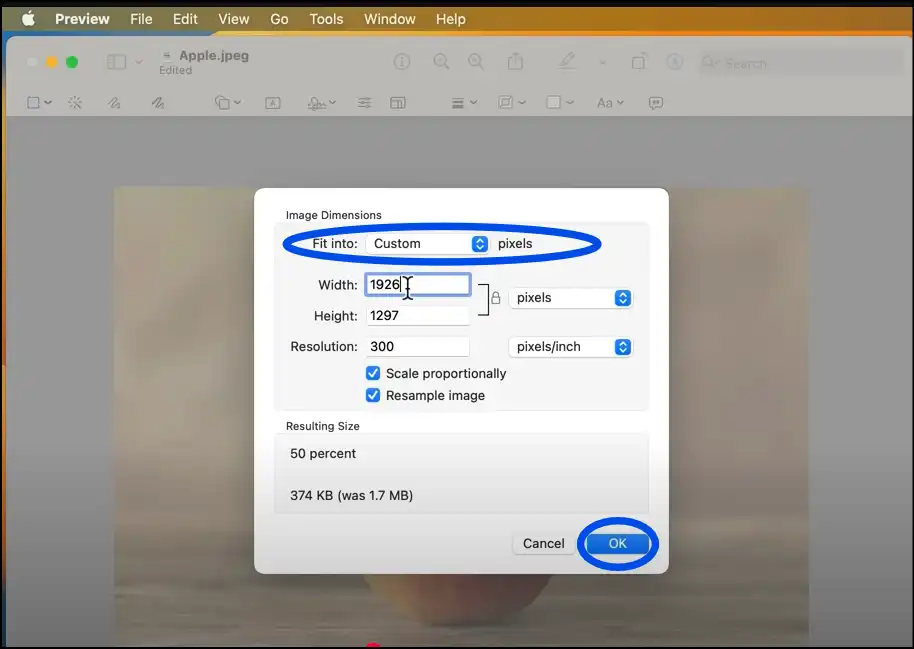Open the Window menu
Screen dimensions: 914x649
click(389, 19)
